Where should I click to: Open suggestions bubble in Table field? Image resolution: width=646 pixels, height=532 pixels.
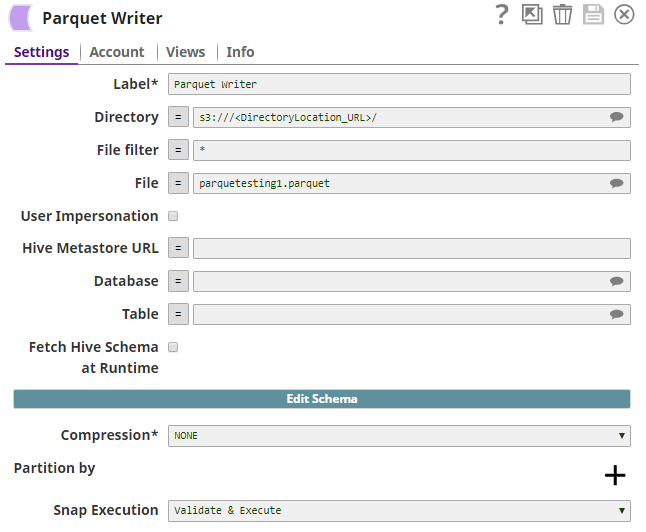617,315
